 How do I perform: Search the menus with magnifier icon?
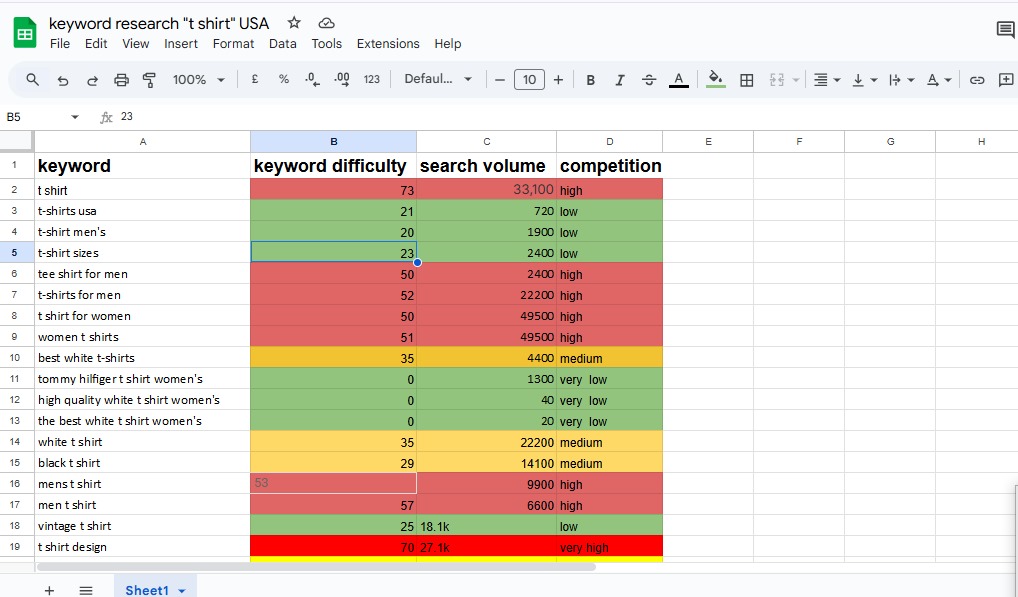point(33,80)
